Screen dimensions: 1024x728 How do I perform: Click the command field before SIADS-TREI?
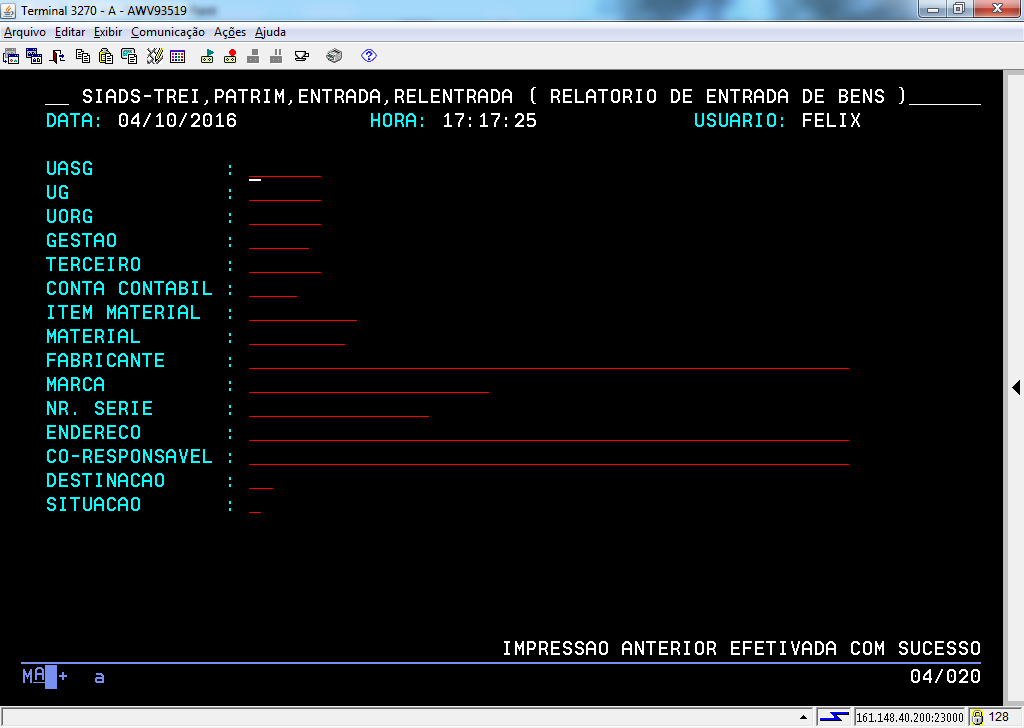click(57, 97)
